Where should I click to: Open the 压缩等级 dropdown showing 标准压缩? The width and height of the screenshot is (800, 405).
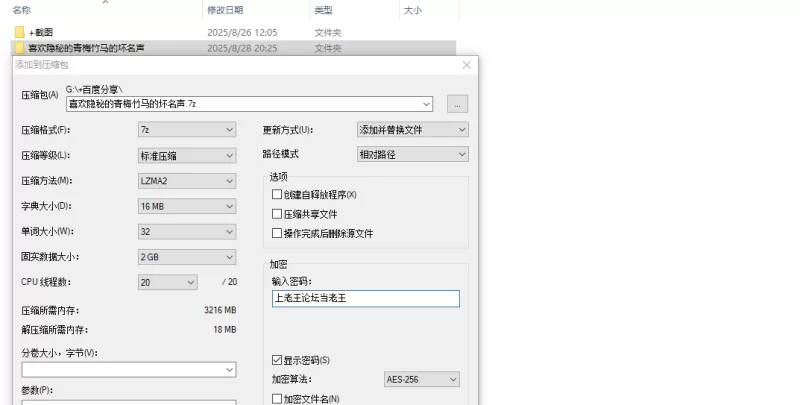point(187,156)
